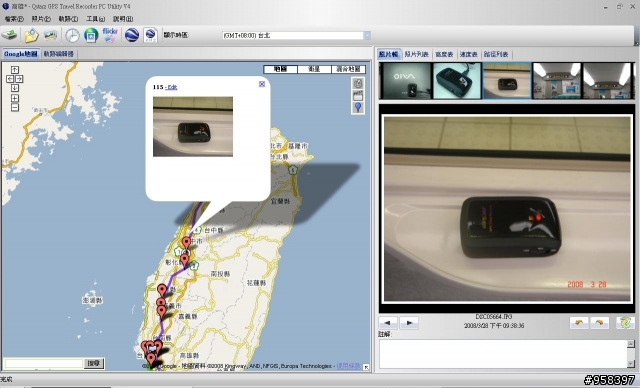640x388 pixels.
Task: Pan the map left with arrow button
Action: click(10, 79)
